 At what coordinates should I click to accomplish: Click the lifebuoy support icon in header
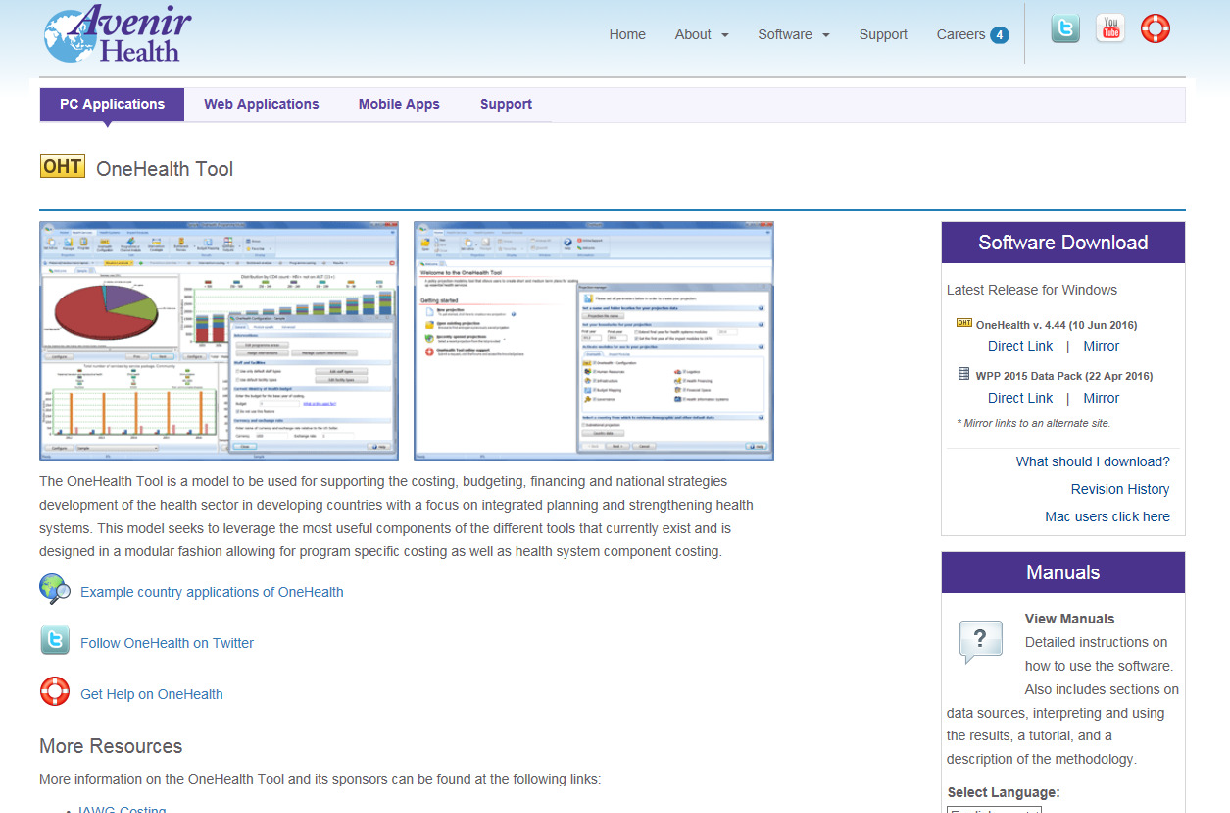[1155, 29]
